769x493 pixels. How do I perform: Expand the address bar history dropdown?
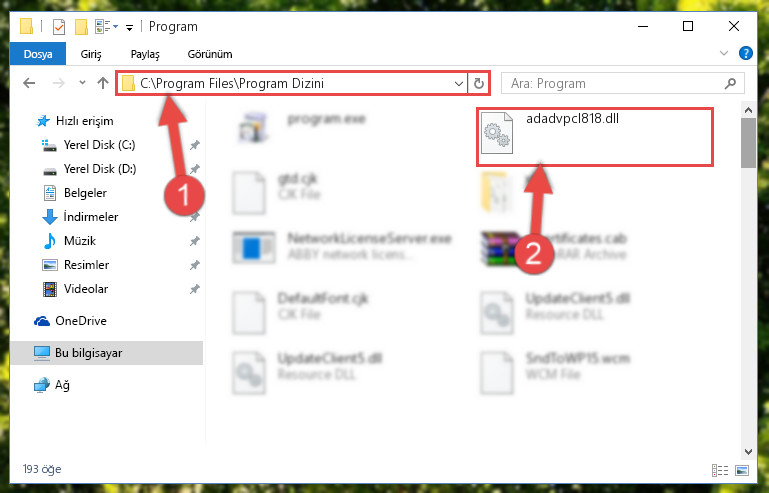459,83
